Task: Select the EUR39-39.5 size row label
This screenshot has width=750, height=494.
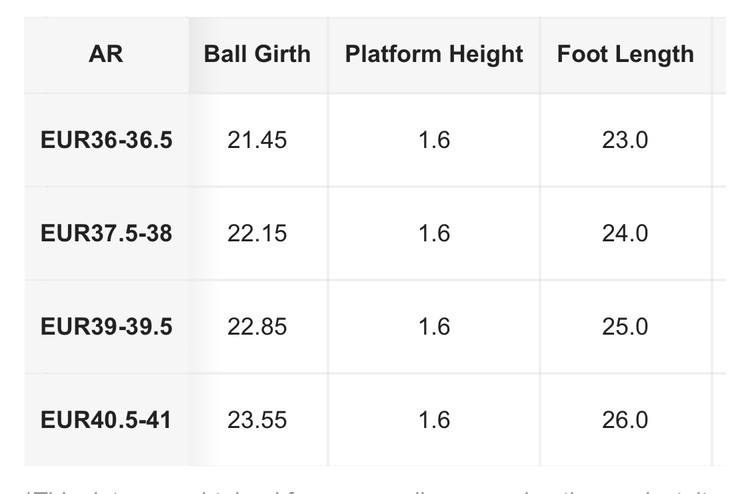Action: point(106,327)
